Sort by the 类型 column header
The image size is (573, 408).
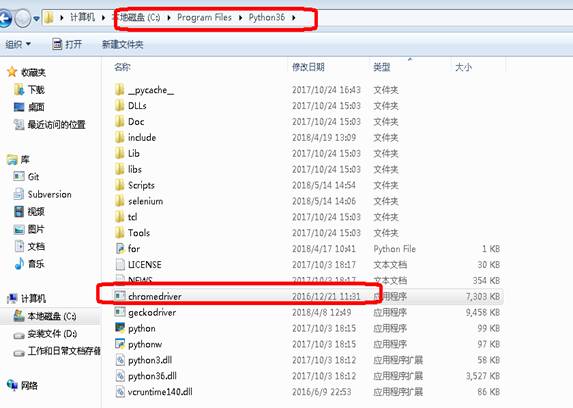point(382,67)
